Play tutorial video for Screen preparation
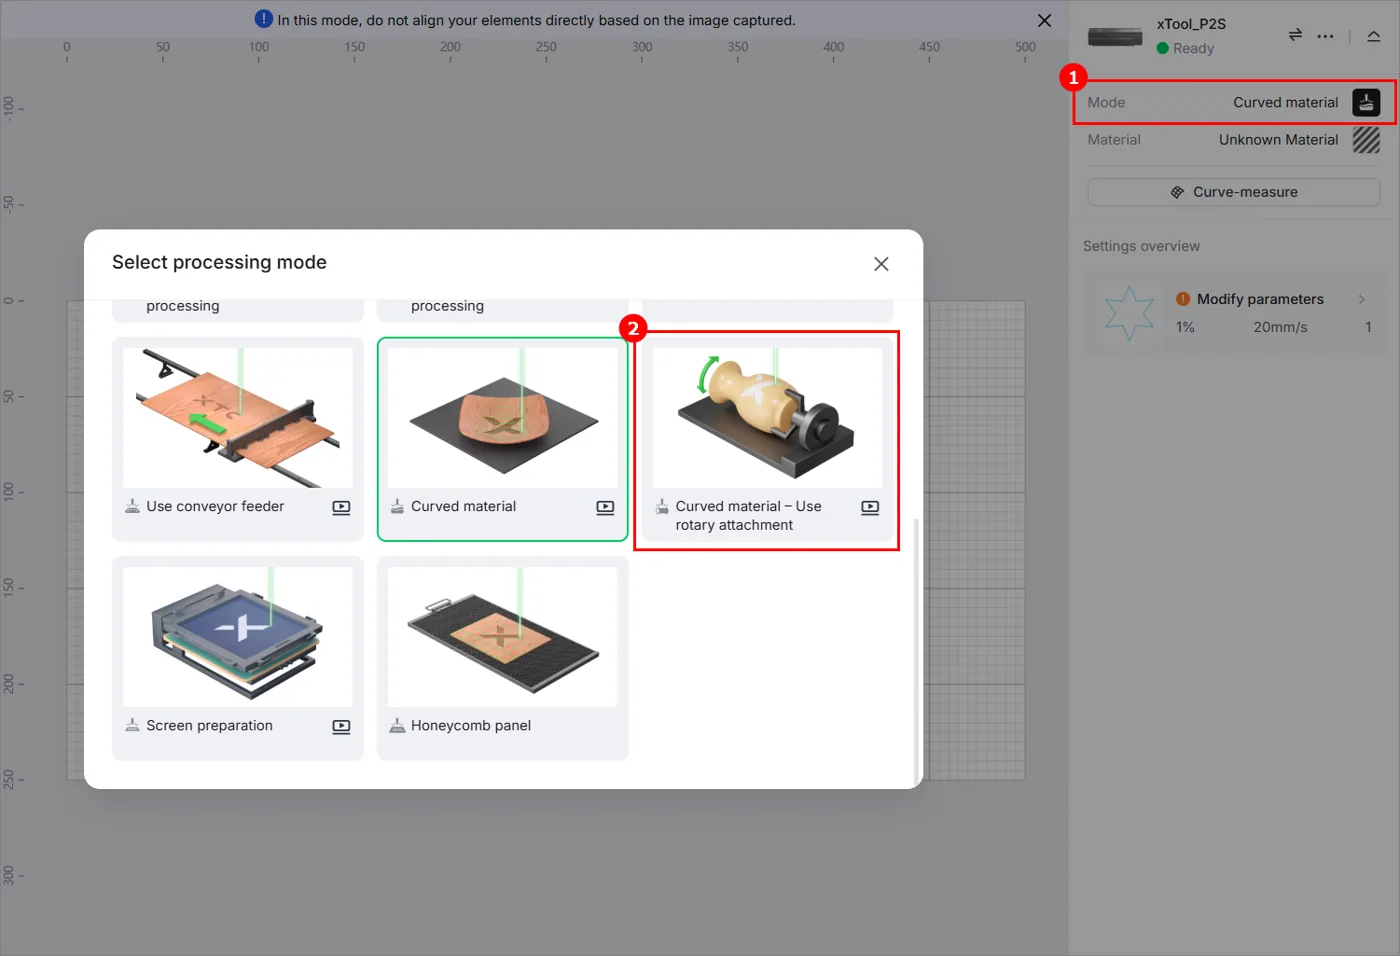Viewport: 1400px width, 956px height. pos(341,726)
